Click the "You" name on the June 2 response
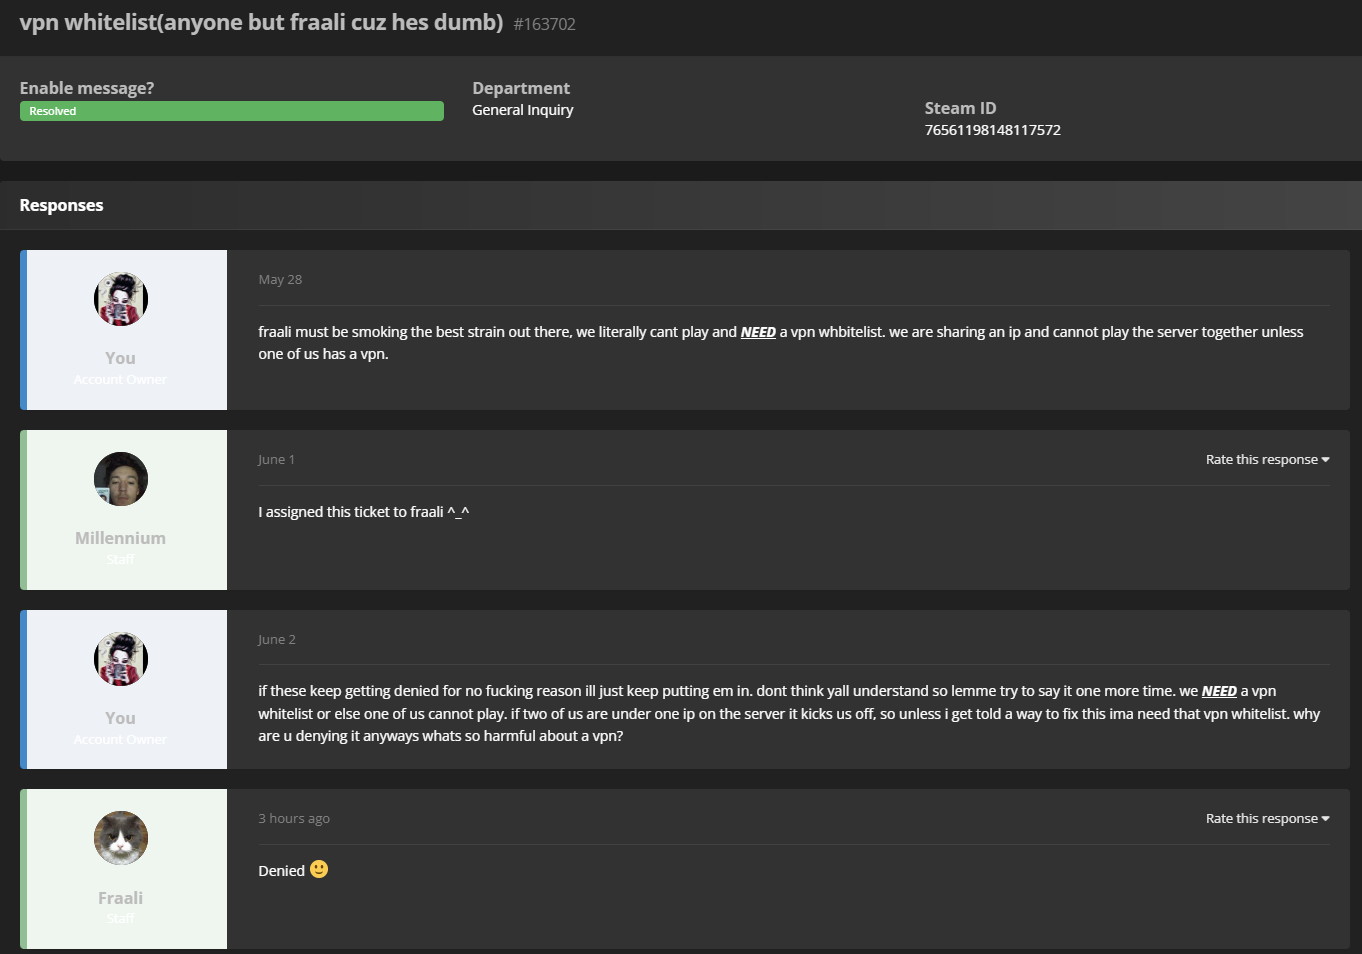This screenshot has height=954, width=1362. tap(120, 718)
